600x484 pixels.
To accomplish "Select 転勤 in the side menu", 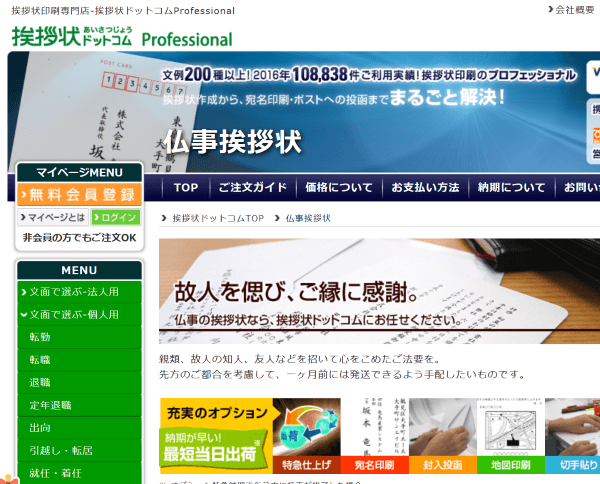I will click(x=80, y=337).
